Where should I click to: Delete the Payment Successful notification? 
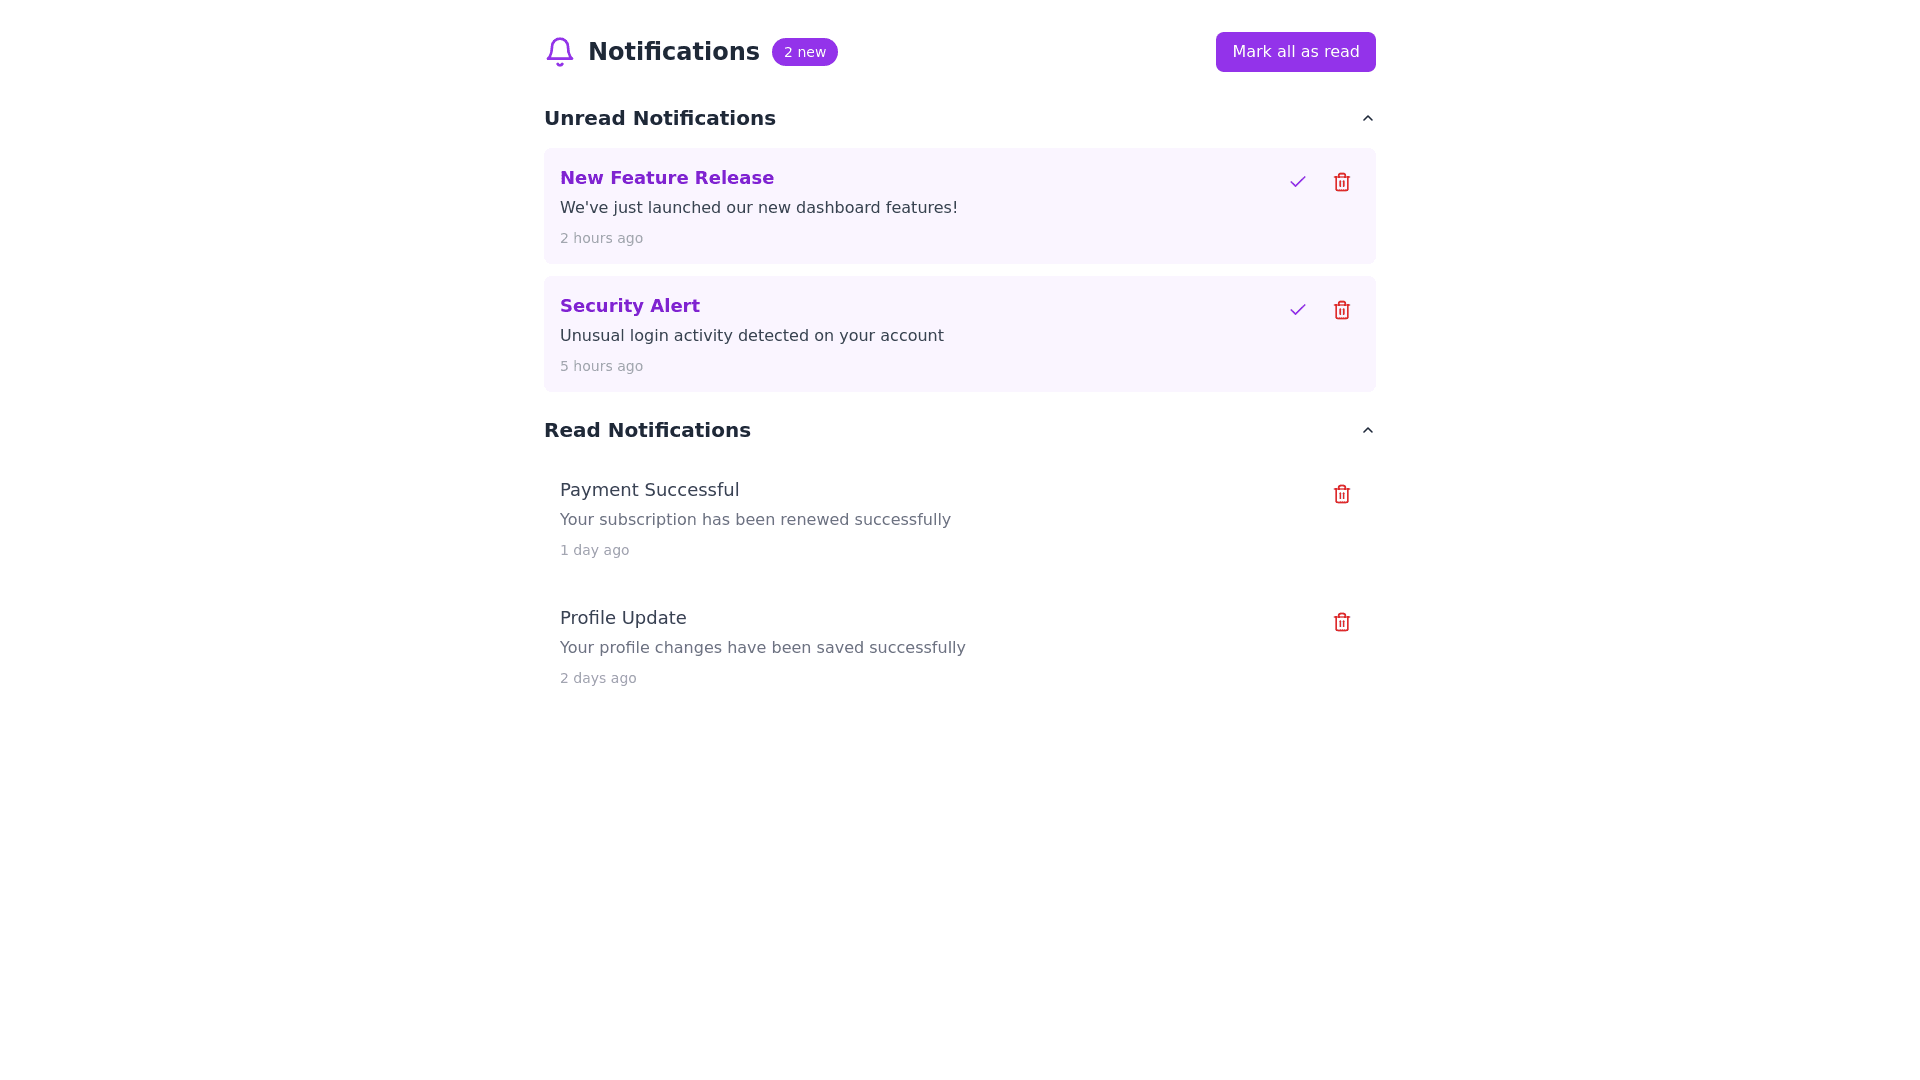pos(1342,494)
